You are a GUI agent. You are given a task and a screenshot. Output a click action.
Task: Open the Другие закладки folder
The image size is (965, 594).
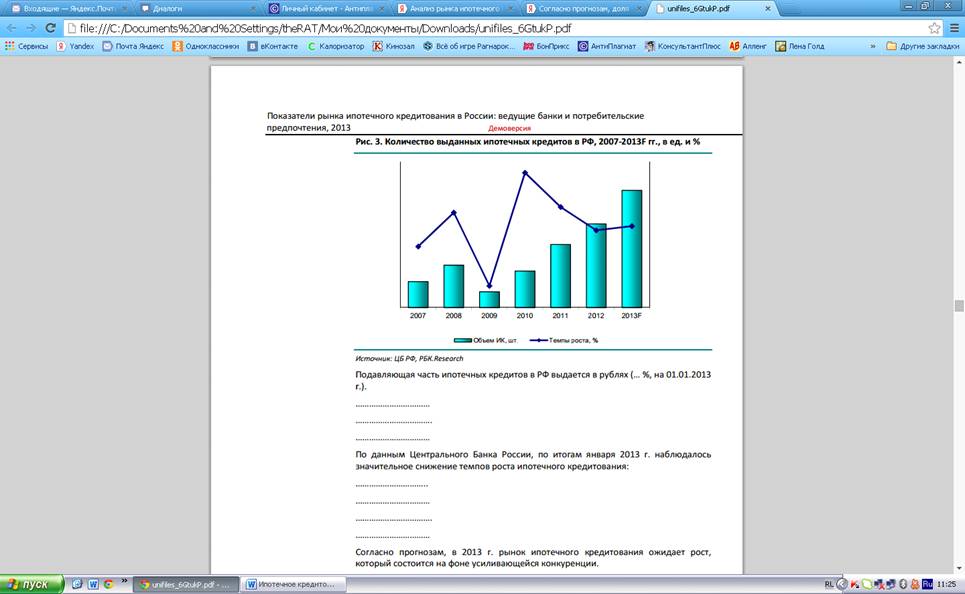point(923,46)
